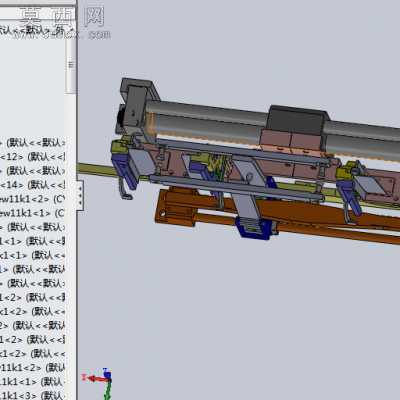
Task: Click the green Y axis of triad
Action: 107,390
